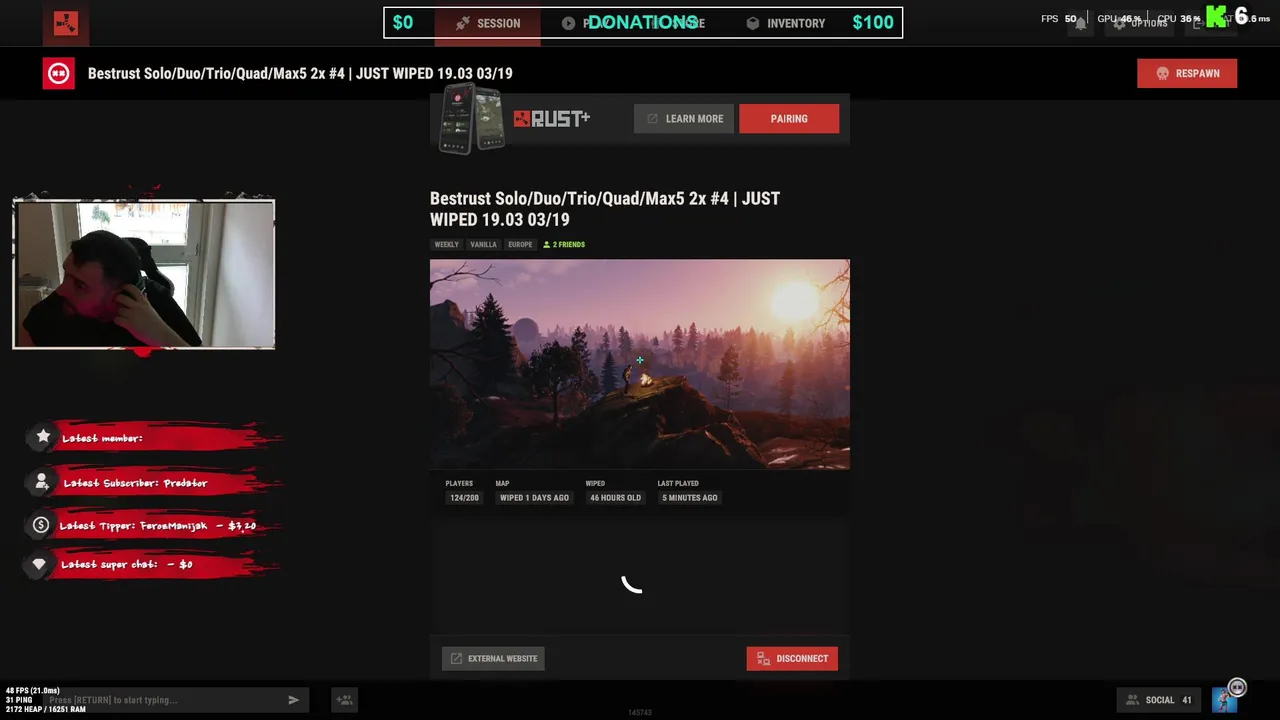Click the Rust+ Learn More button
1280x720 pixels.
click(x=684, y=118)
